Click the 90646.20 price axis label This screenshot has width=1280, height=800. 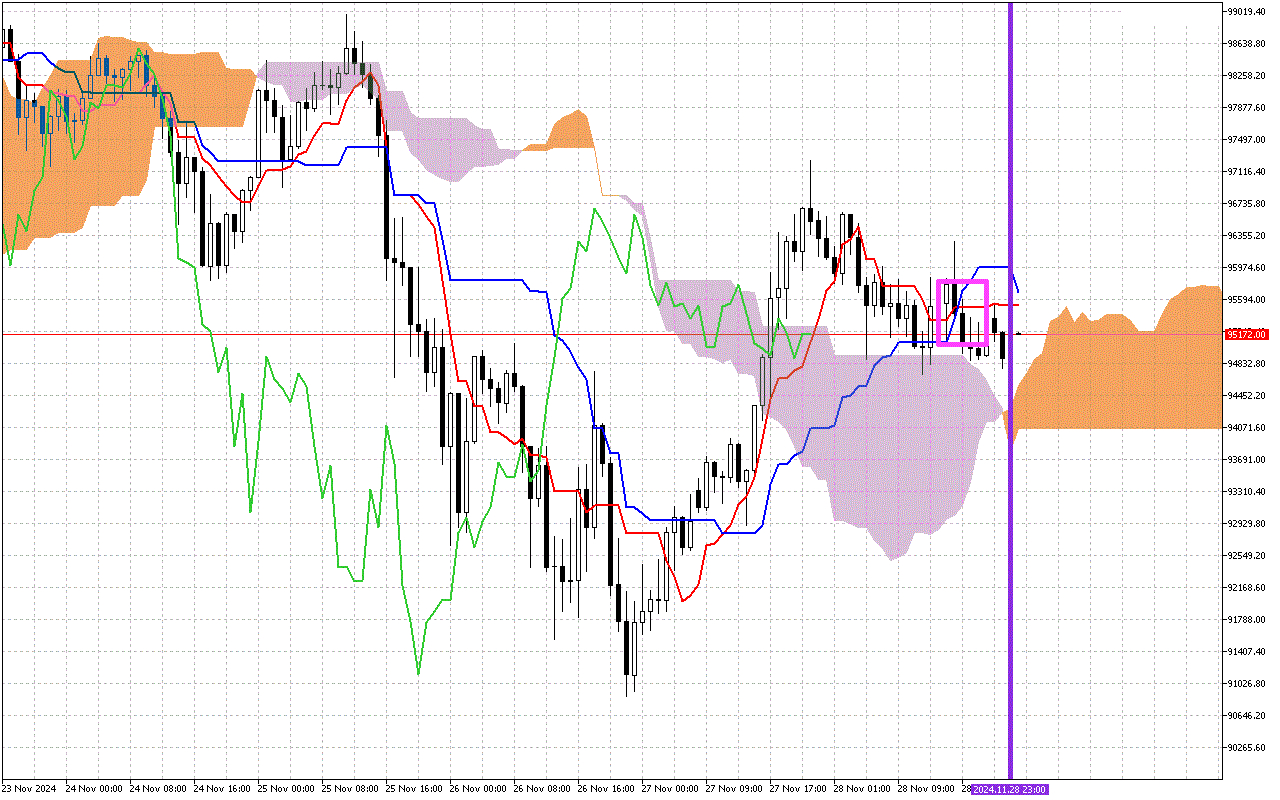(x=1248, y=716)
